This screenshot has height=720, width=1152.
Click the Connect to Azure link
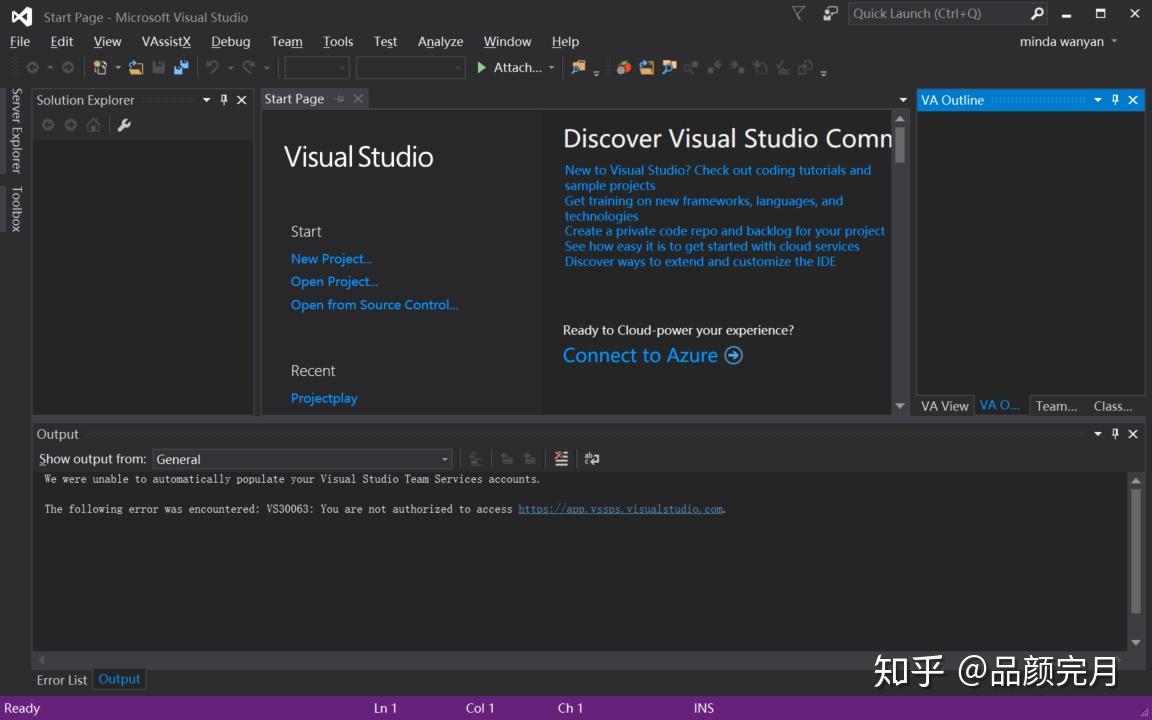click(640, 355)
